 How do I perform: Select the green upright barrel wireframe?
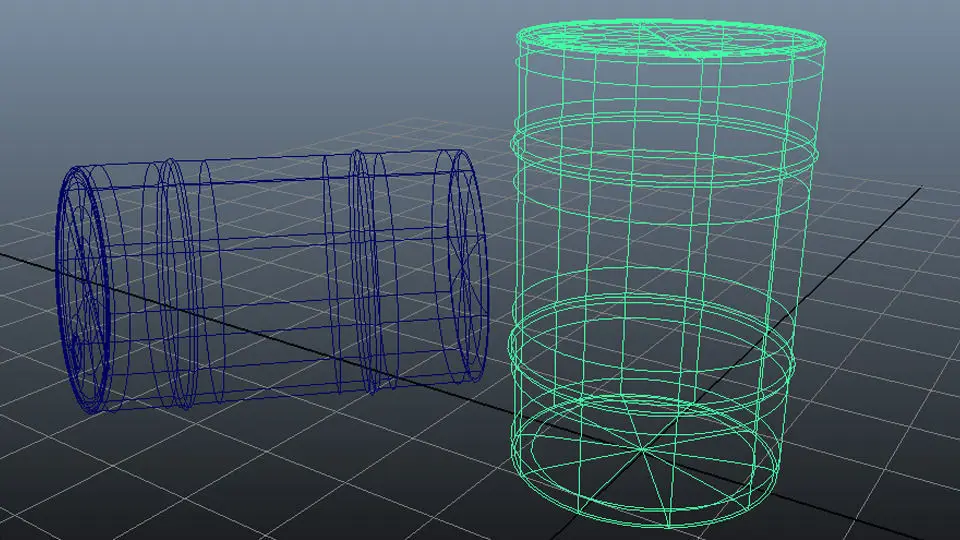coord(666,274)
